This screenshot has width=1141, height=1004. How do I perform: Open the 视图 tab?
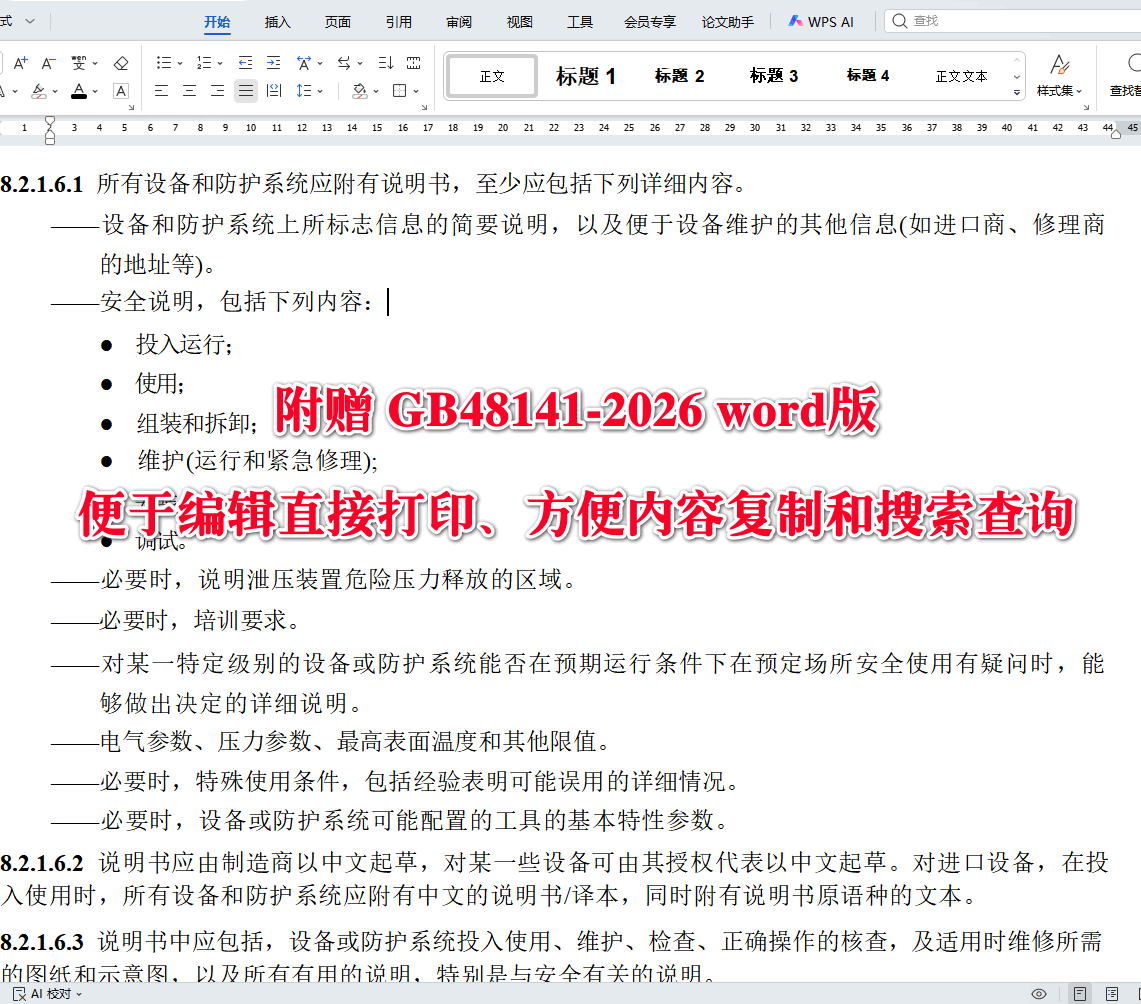pos(520,22)
